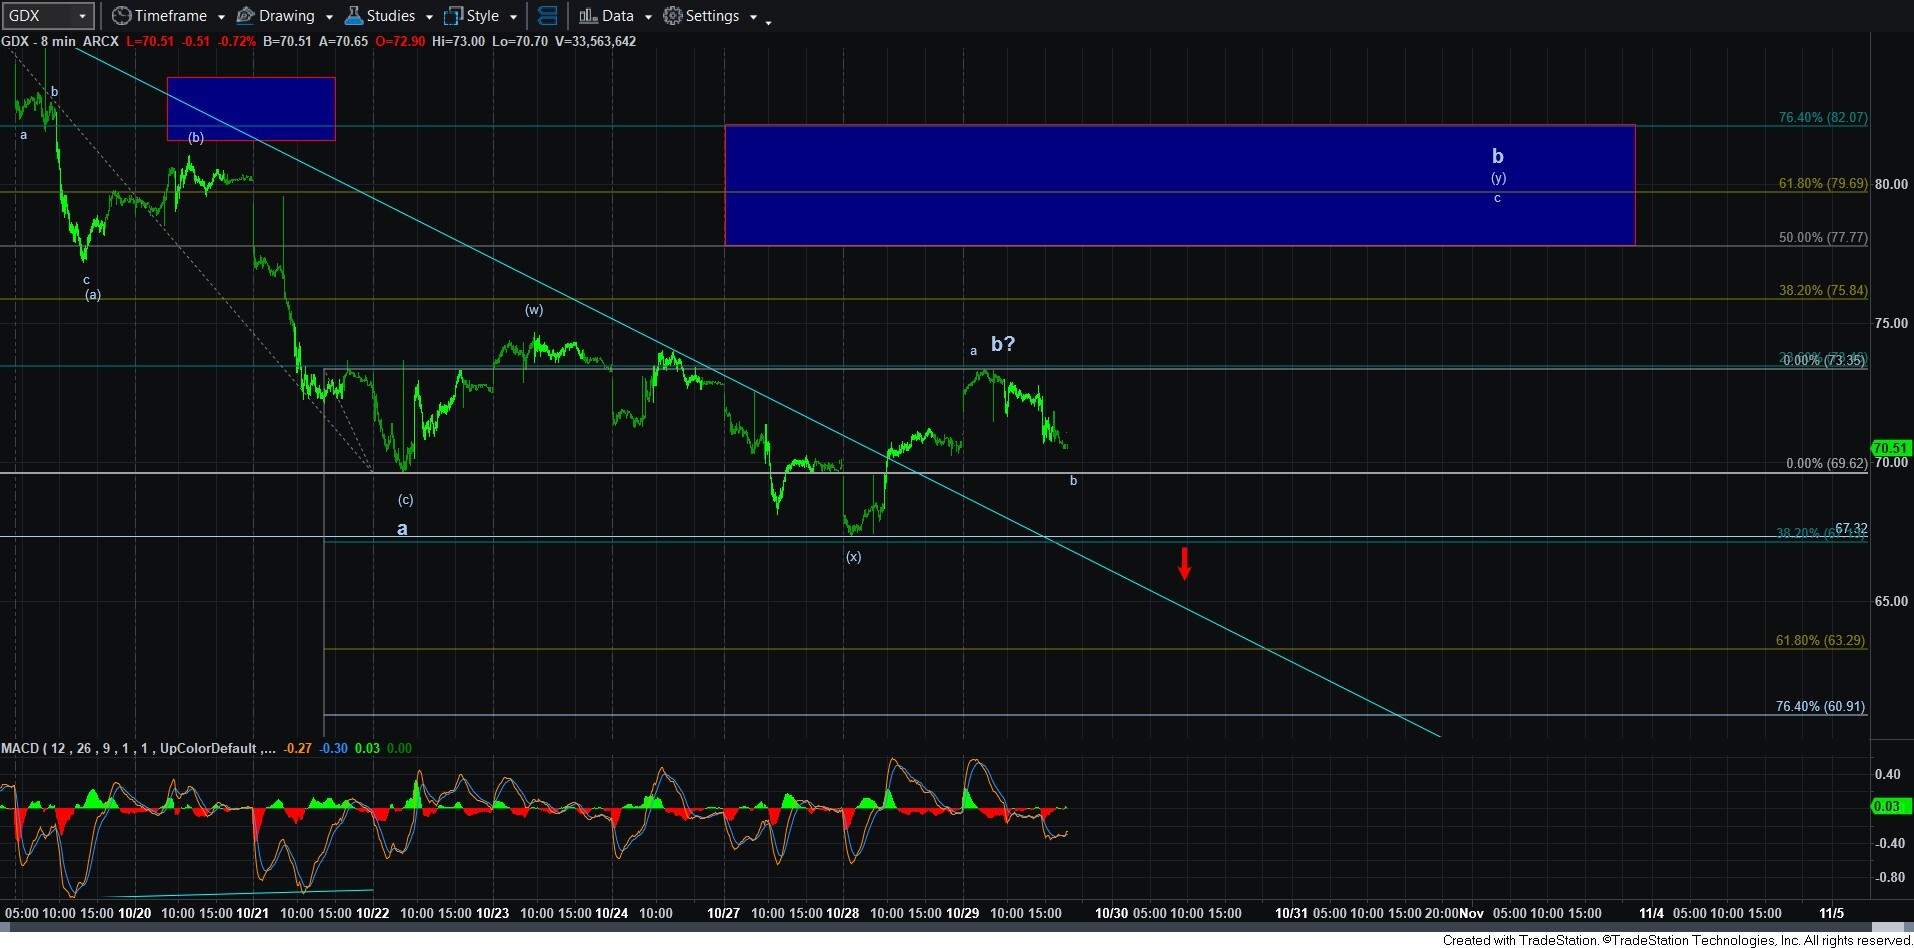Click the Settings gear icon
Viewport: 1914px width, 948px height.
point(673,16)
